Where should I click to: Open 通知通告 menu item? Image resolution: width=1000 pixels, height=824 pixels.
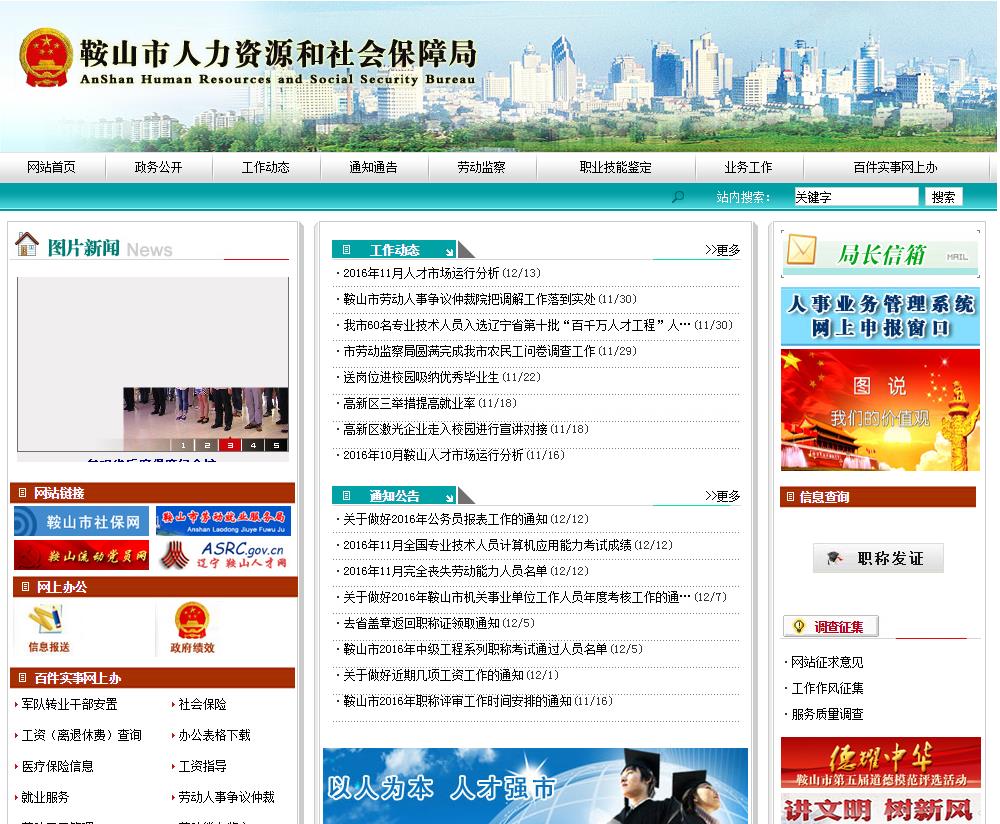point(373,167)
